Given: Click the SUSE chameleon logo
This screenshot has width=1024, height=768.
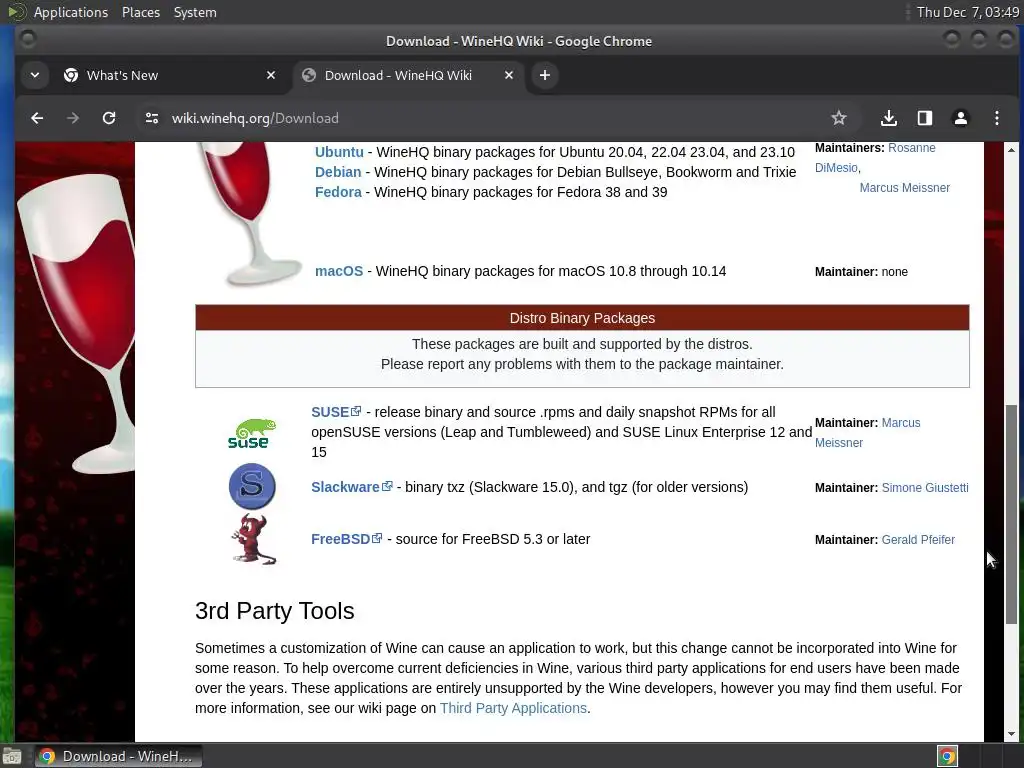Looking at the screenshot, I should click(x=252, y=433).
